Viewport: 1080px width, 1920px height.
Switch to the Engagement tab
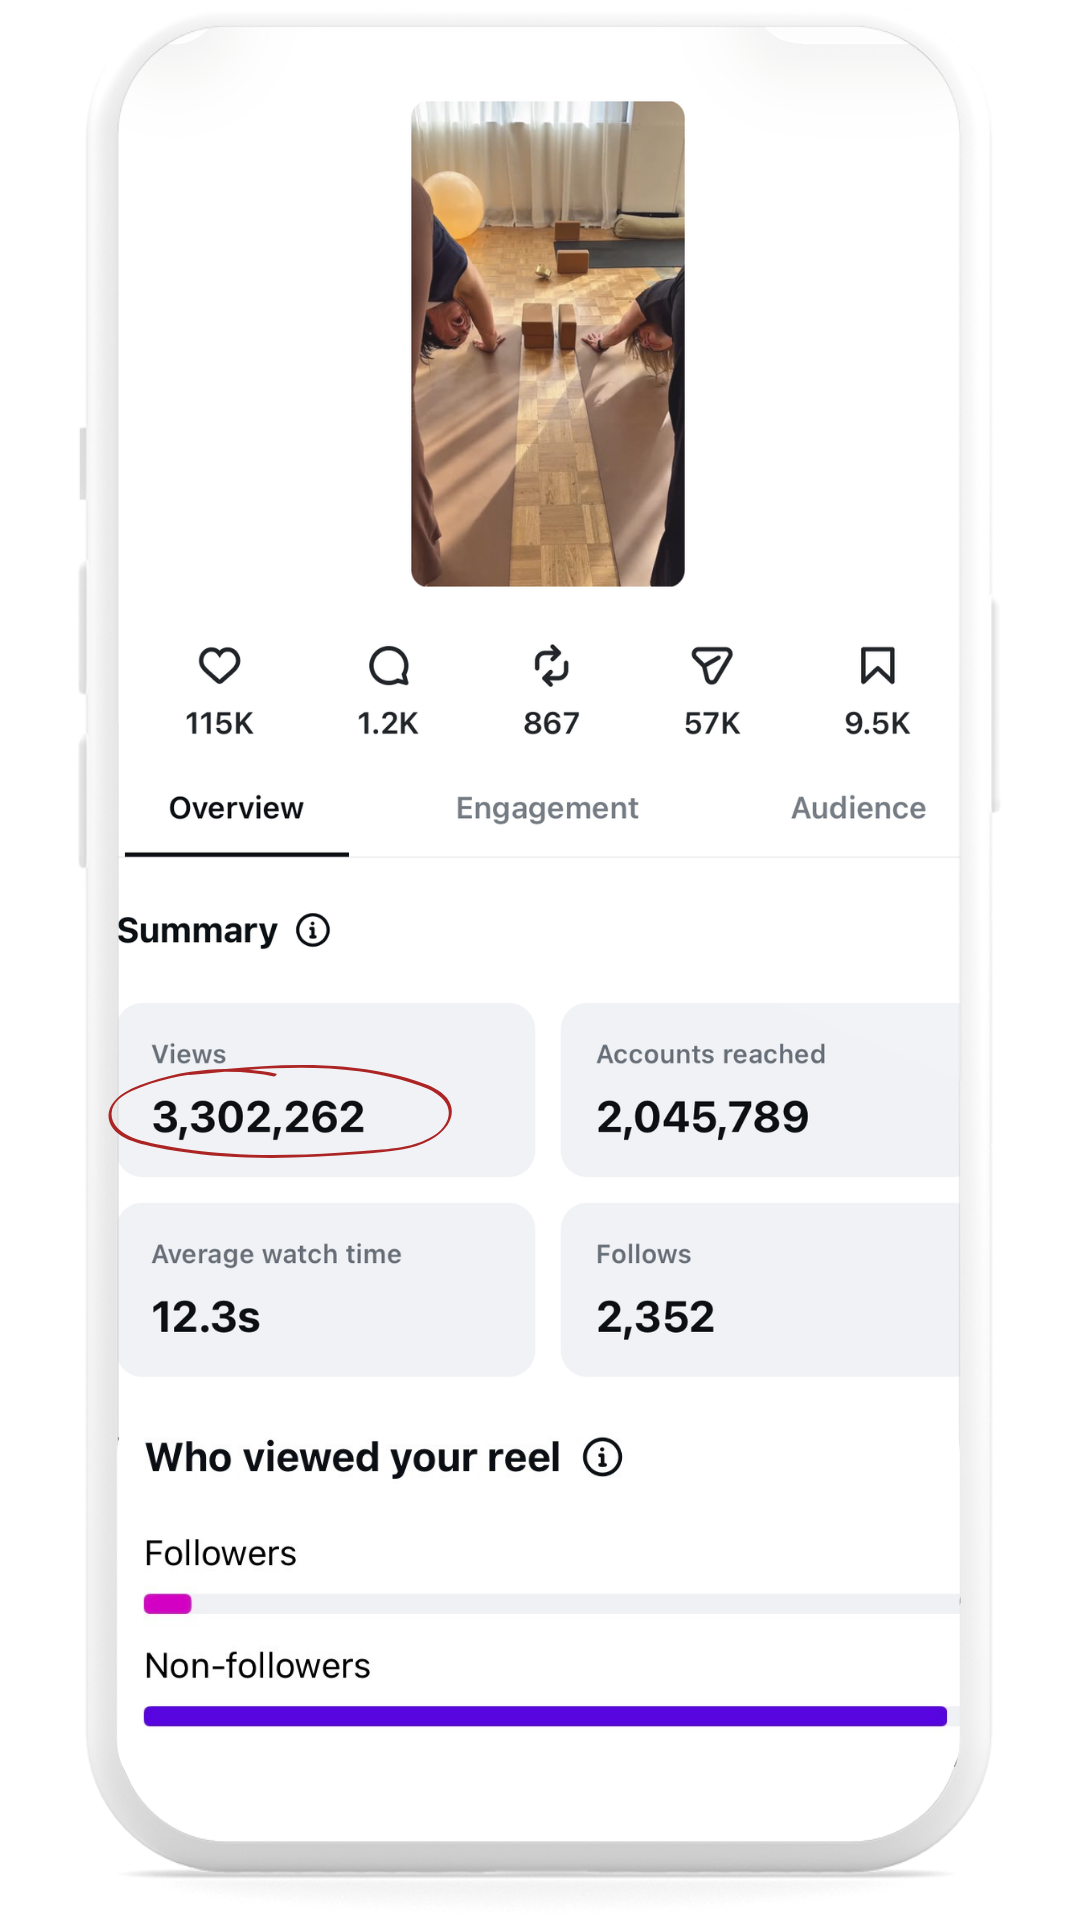click(x=547, y=808)
